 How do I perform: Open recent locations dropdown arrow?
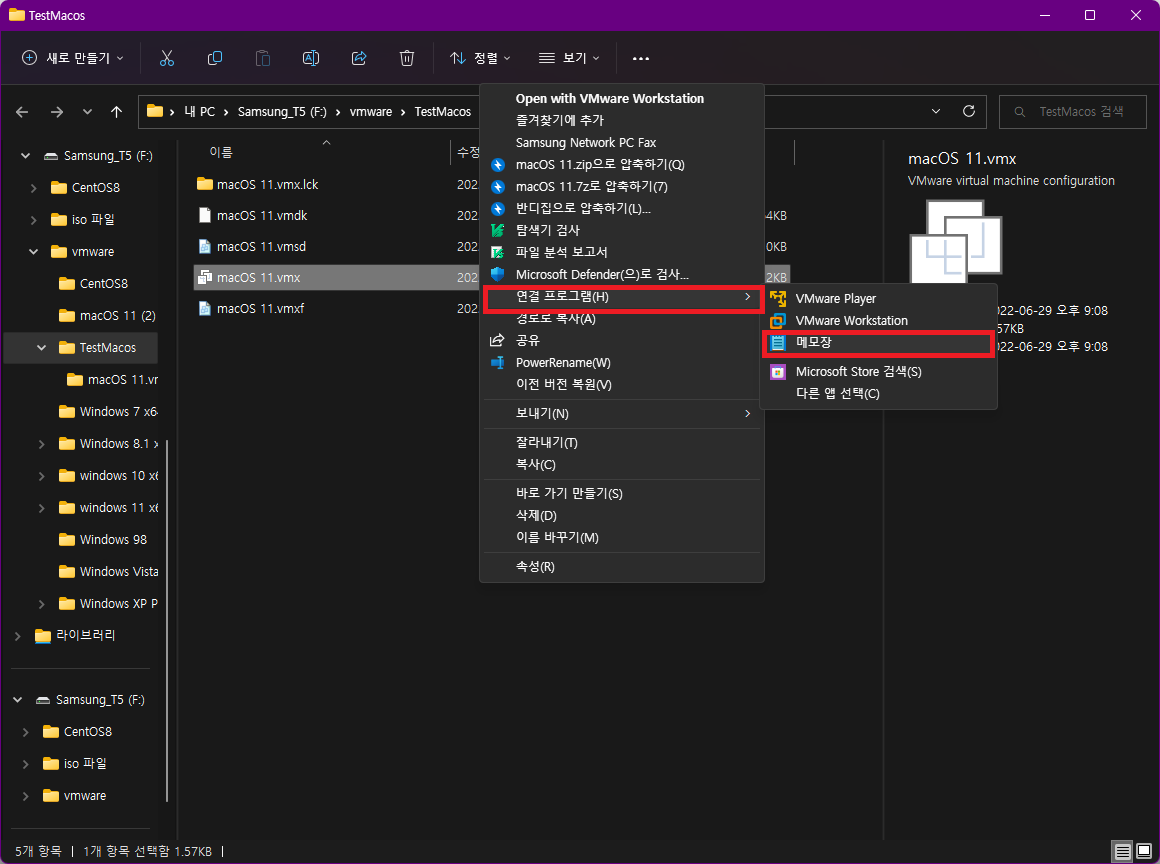[87, 112]
